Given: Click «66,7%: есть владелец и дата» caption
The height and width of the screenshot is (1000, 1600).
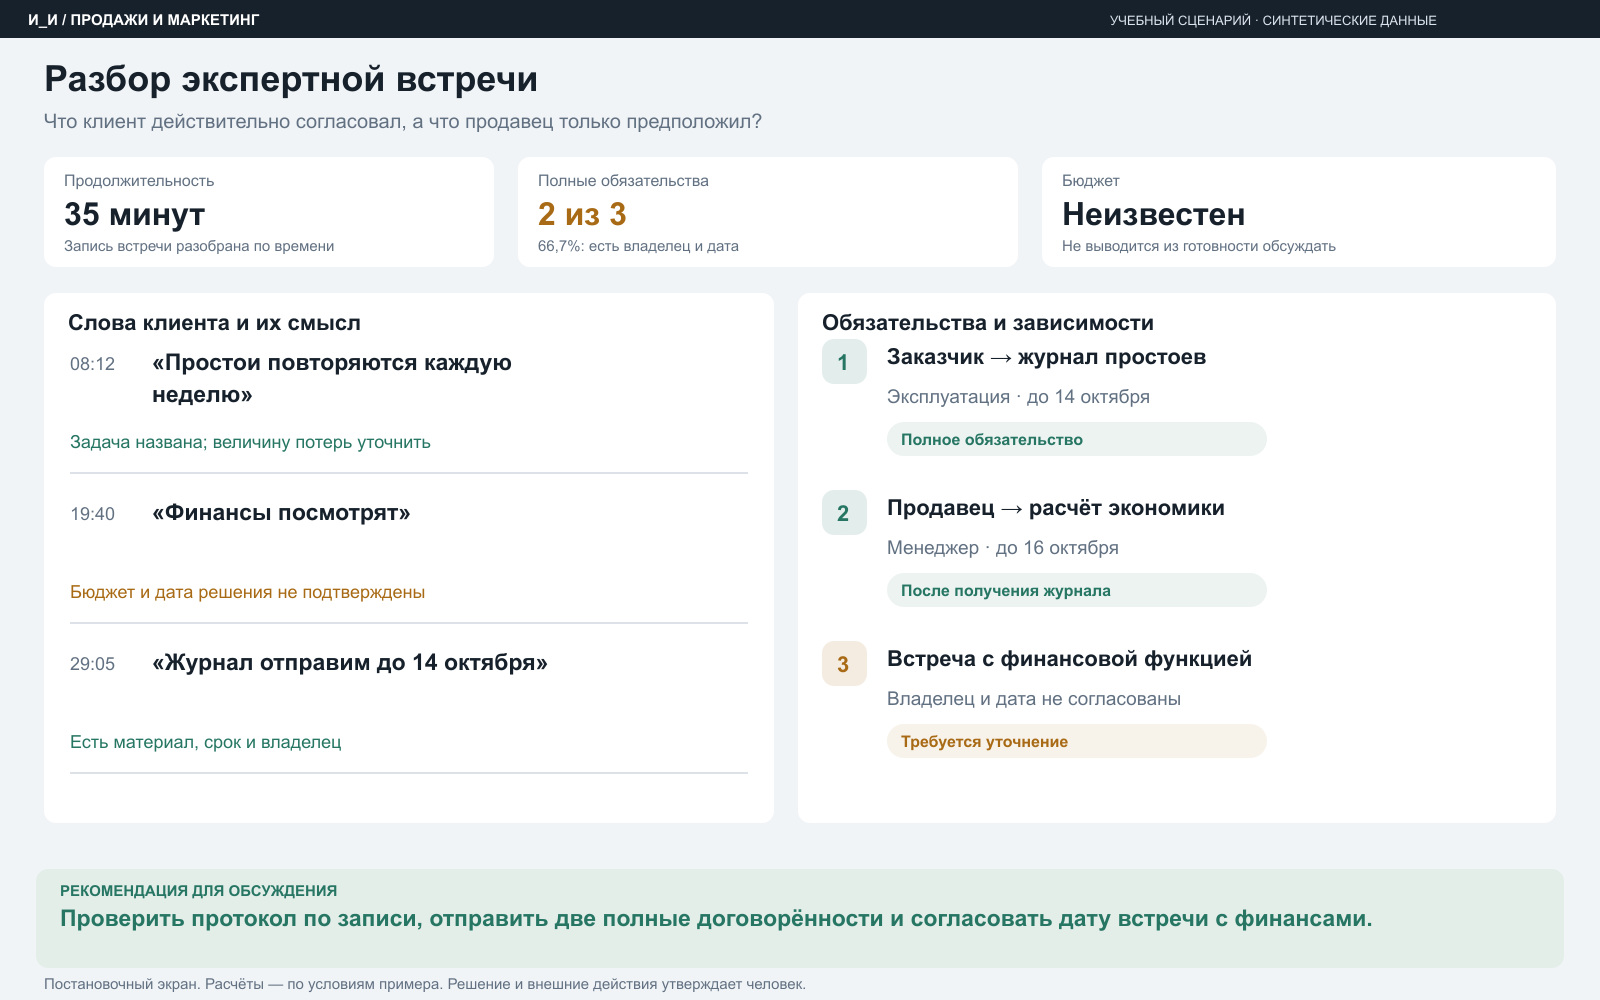Looking at the screenshot, I should 638,246.
